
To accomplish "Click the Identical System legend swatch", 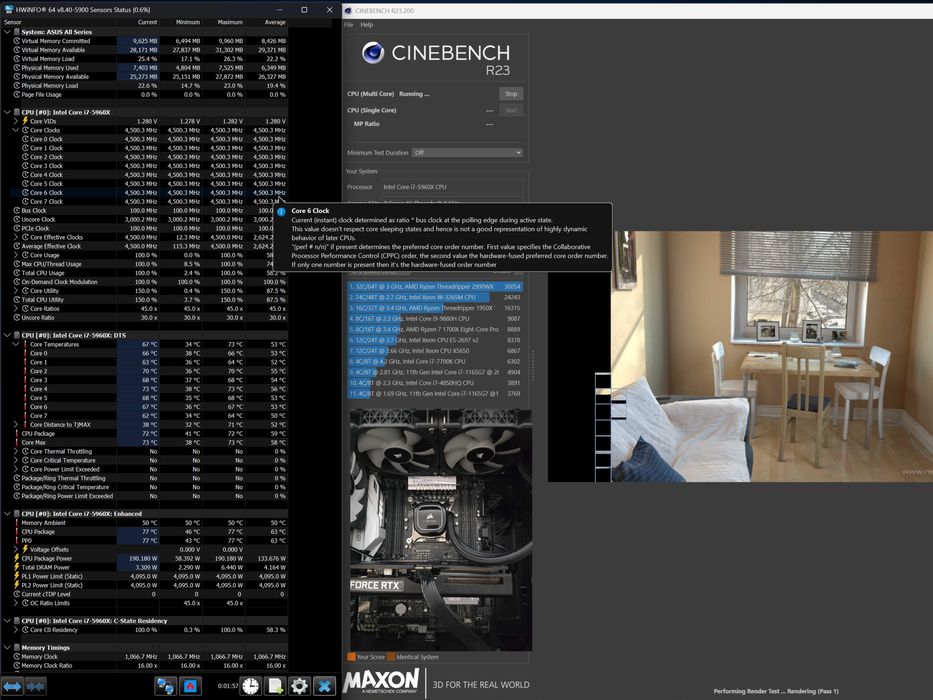I will pyautogui.click(x=391, y=657).
